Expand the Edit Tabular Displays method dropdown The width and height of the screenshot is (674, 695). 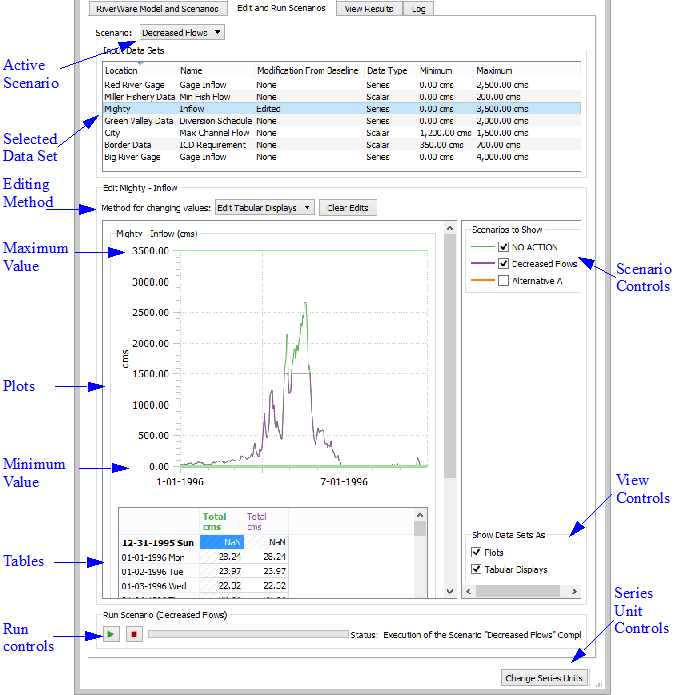[265, 208]
